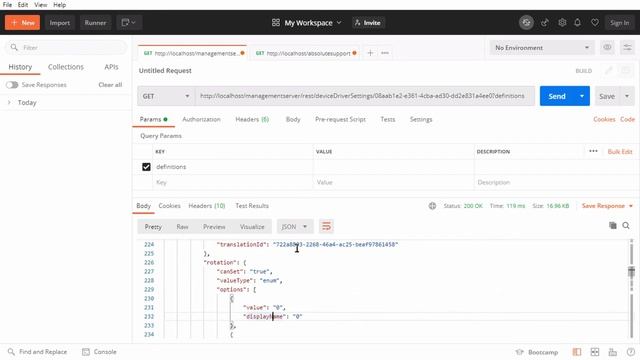Click the response body vertical scrollbar thumb
640x360 pixels.
(631, 272)
